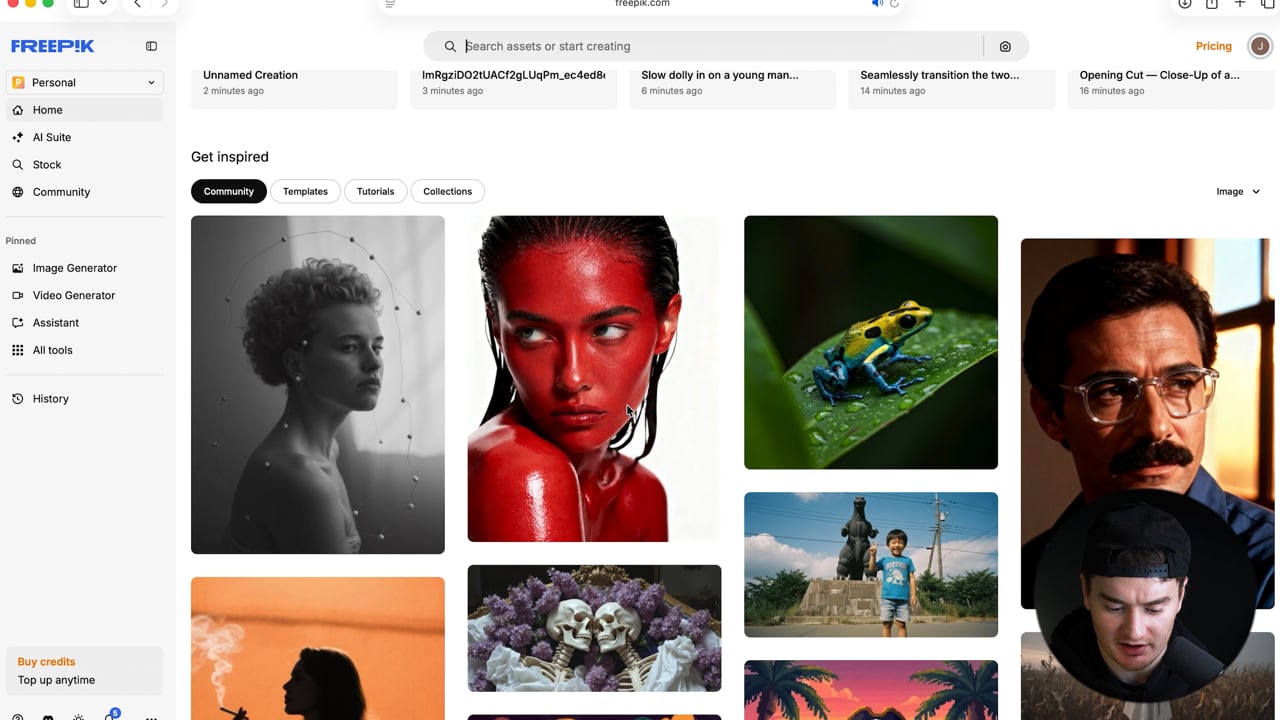
Task: Click the 'Pinned' section label
Action: (x=21, y=241)
